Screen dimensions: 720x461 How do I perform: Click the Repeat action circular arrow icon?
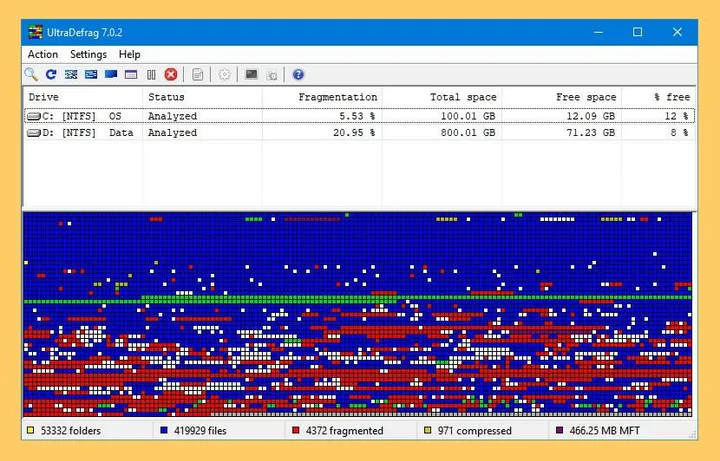(x=51, y=74)
